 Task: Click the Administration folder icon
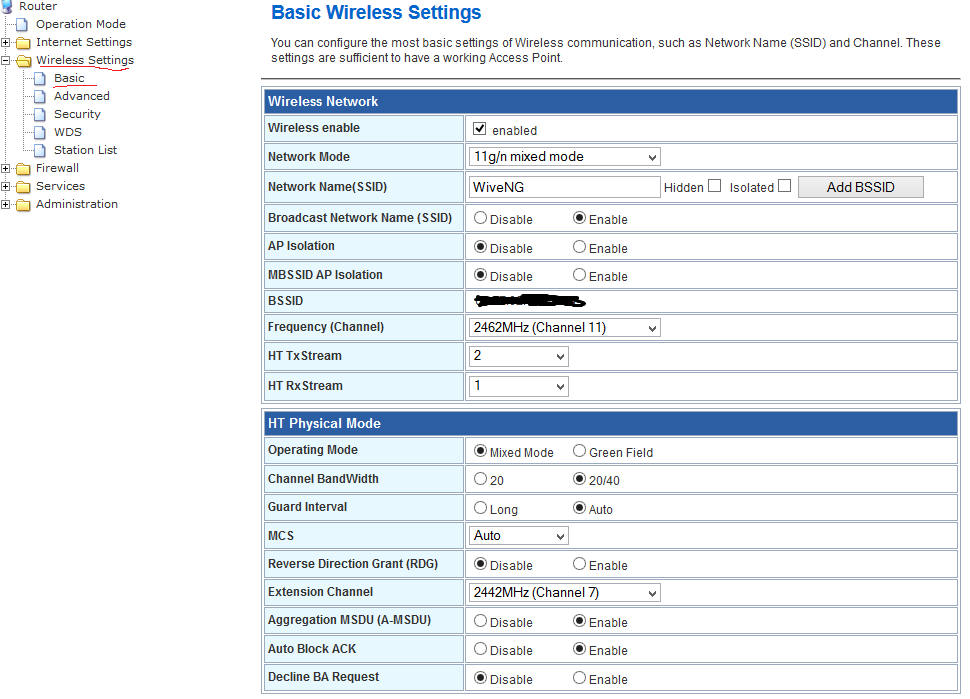23,204
